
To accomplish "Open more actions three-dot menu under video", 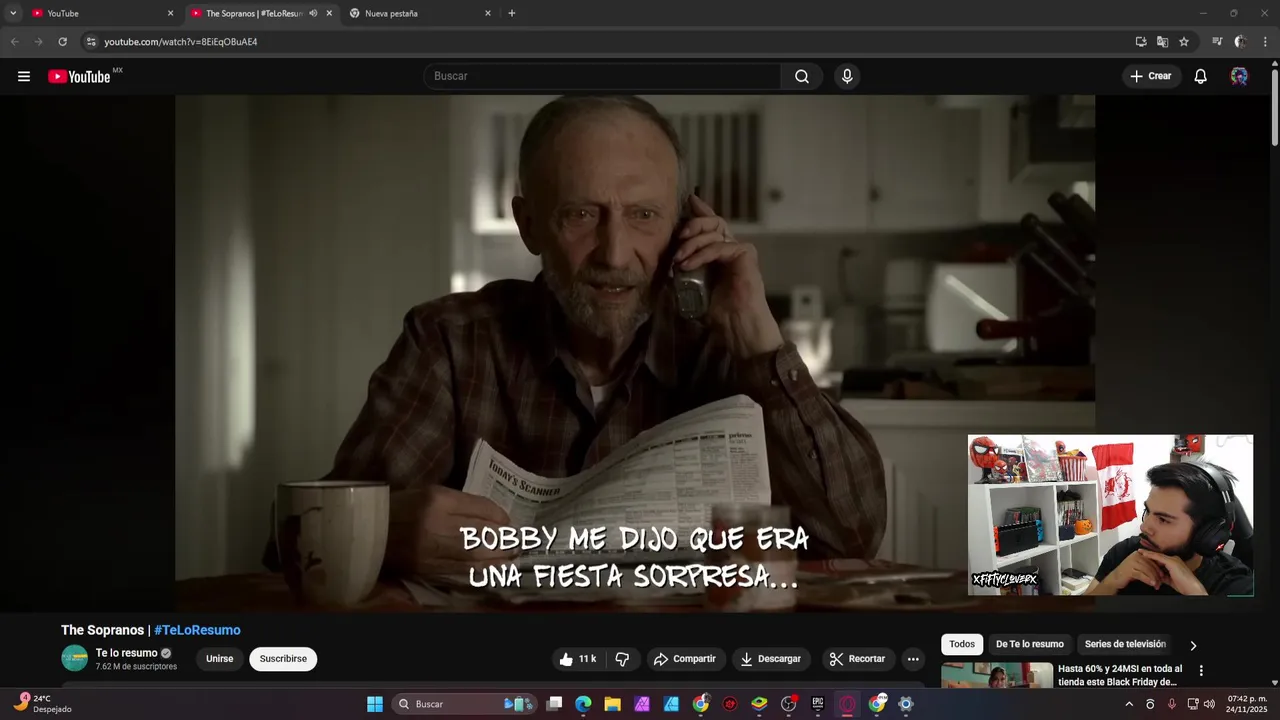I will [x=913, y=659].
